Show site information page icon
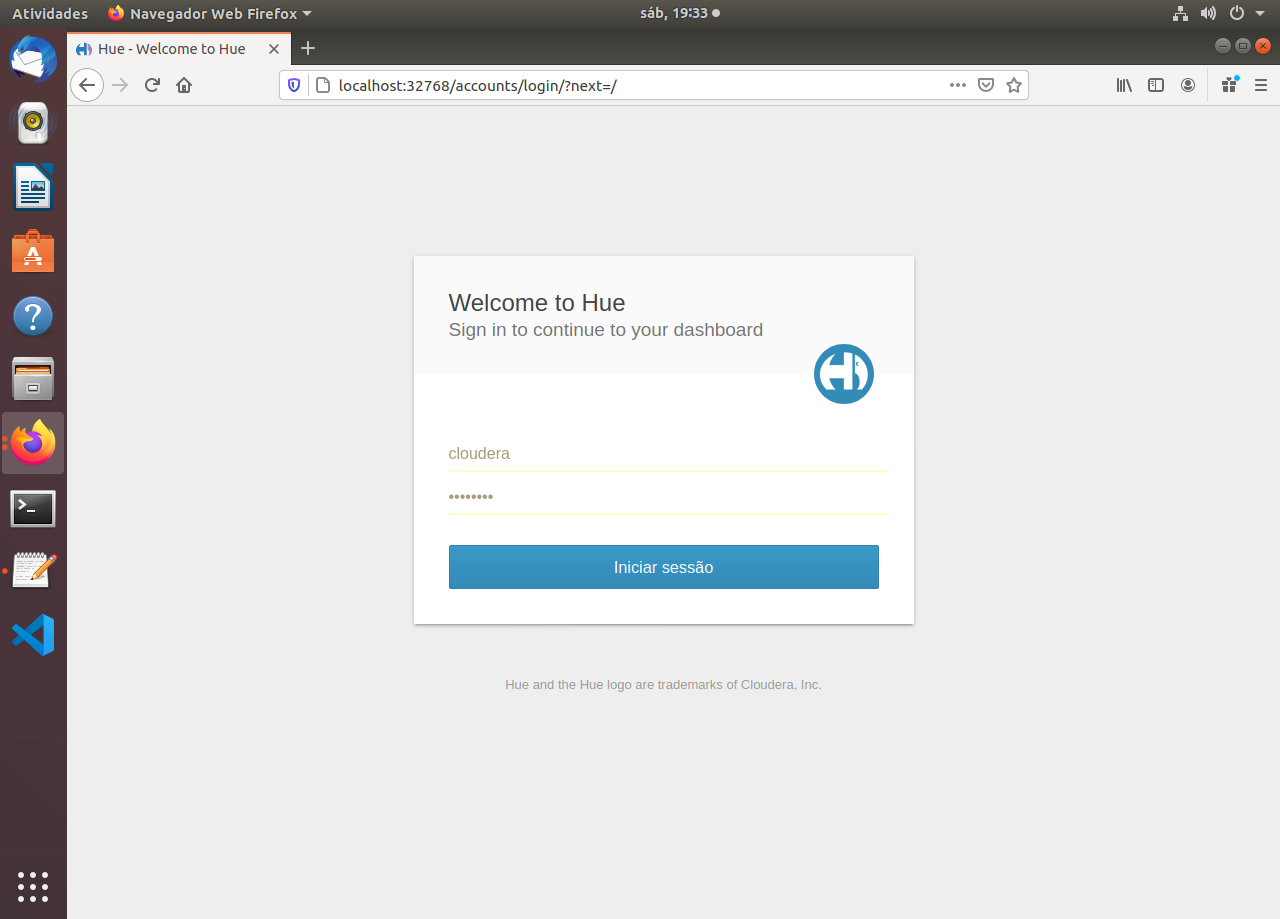 [322, 85]
